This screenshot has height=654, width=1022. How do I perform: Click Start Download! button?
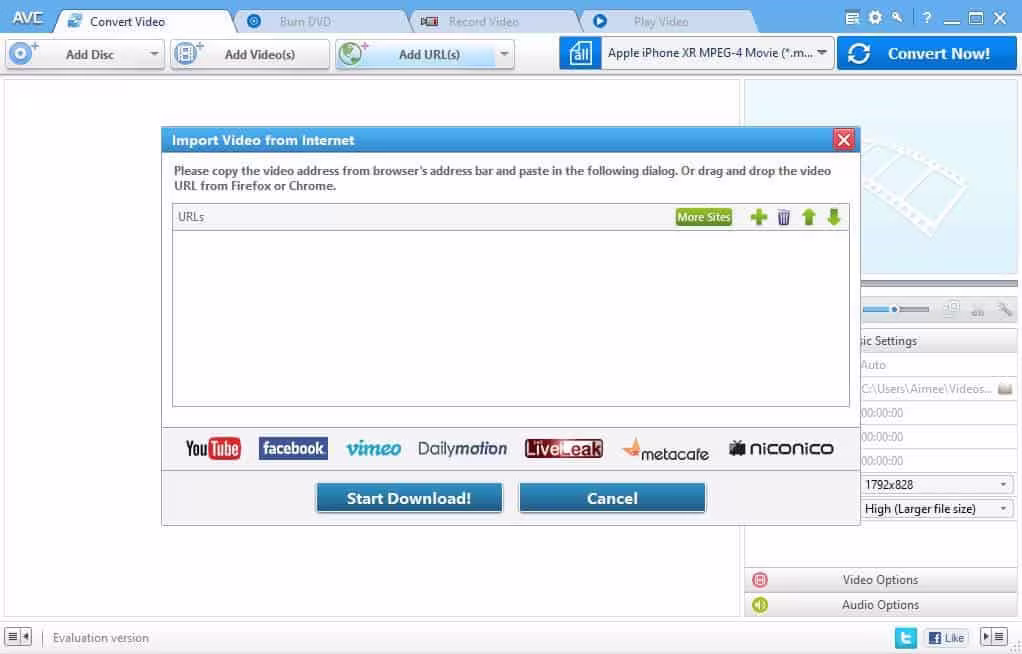click(409, 498)
